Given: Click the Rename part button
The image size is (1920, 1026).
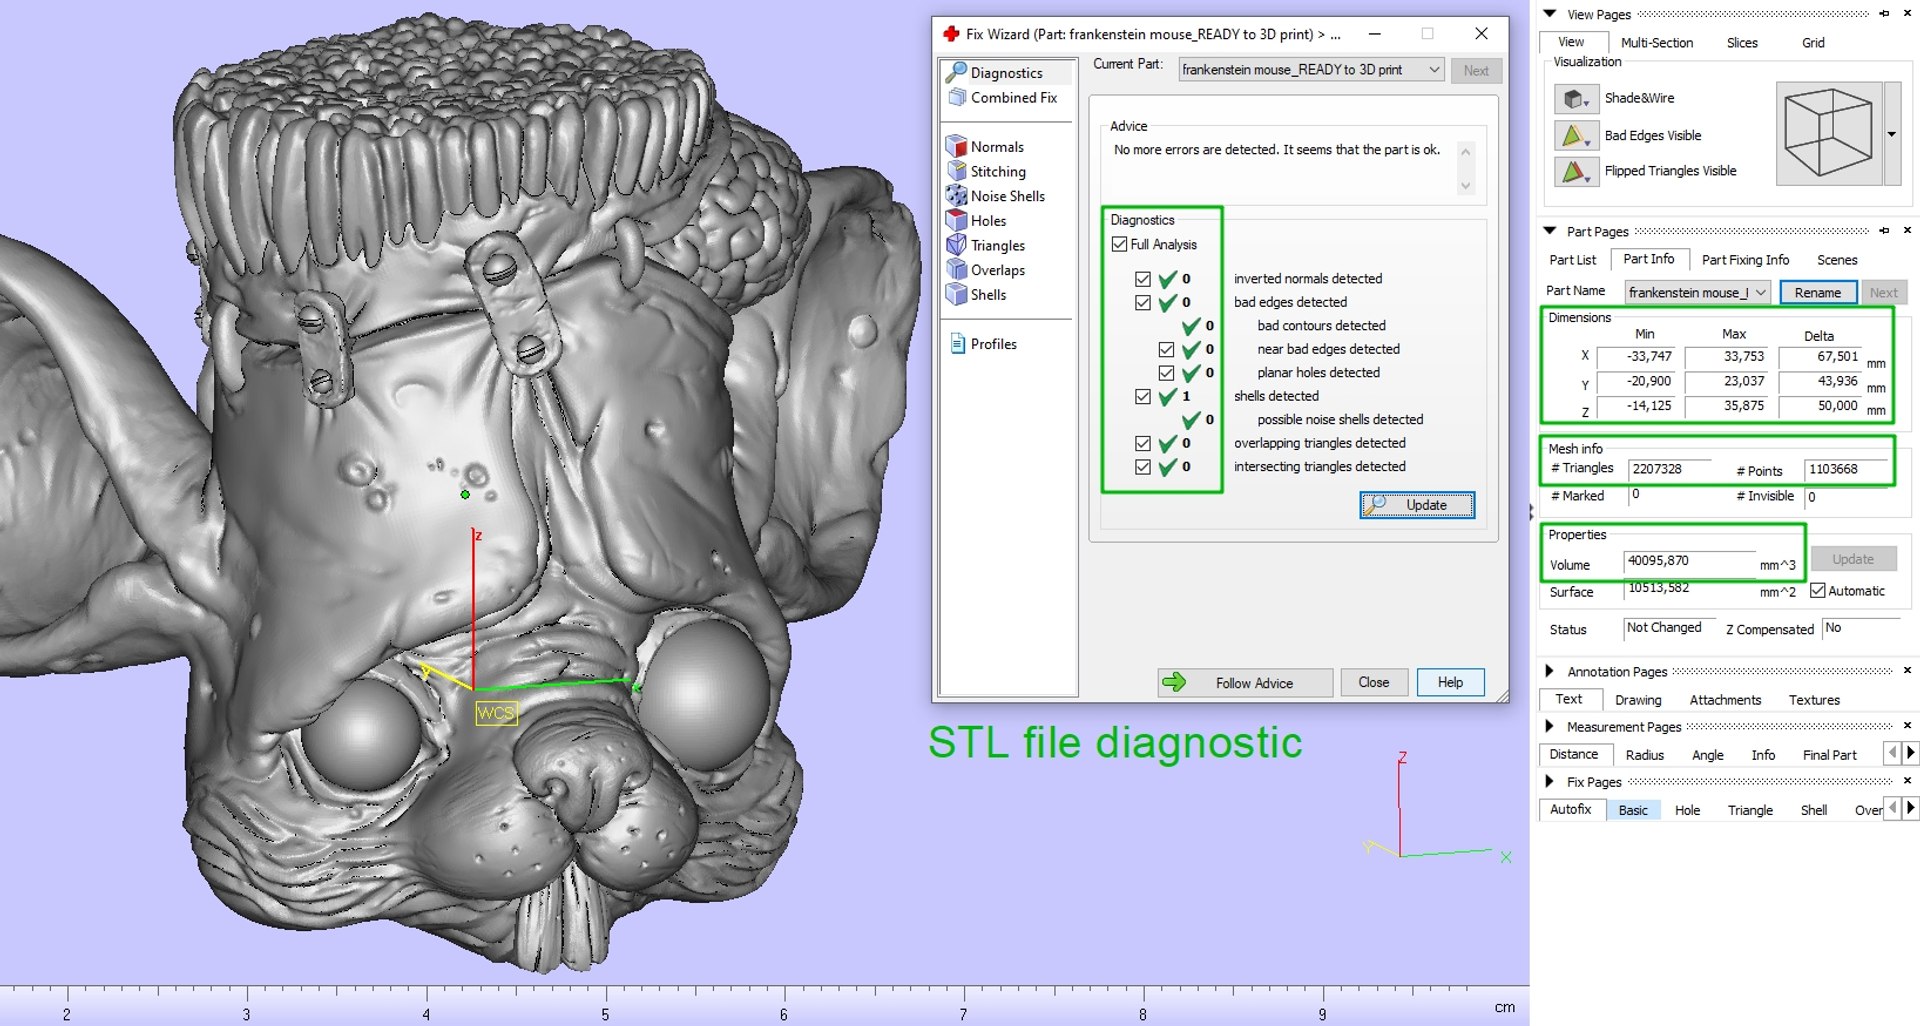Looking at the screenshot, I should coord(1817,292).
